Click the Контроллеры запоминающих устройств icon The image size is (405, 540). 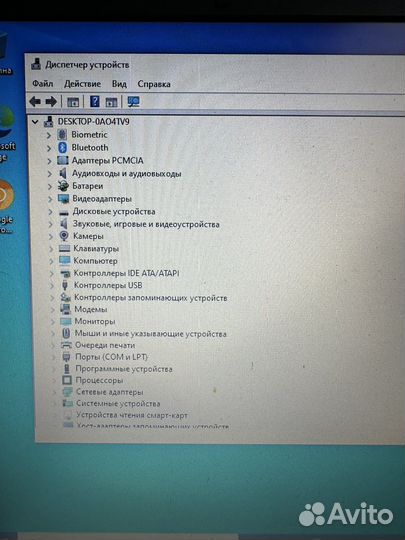[65, 298]
